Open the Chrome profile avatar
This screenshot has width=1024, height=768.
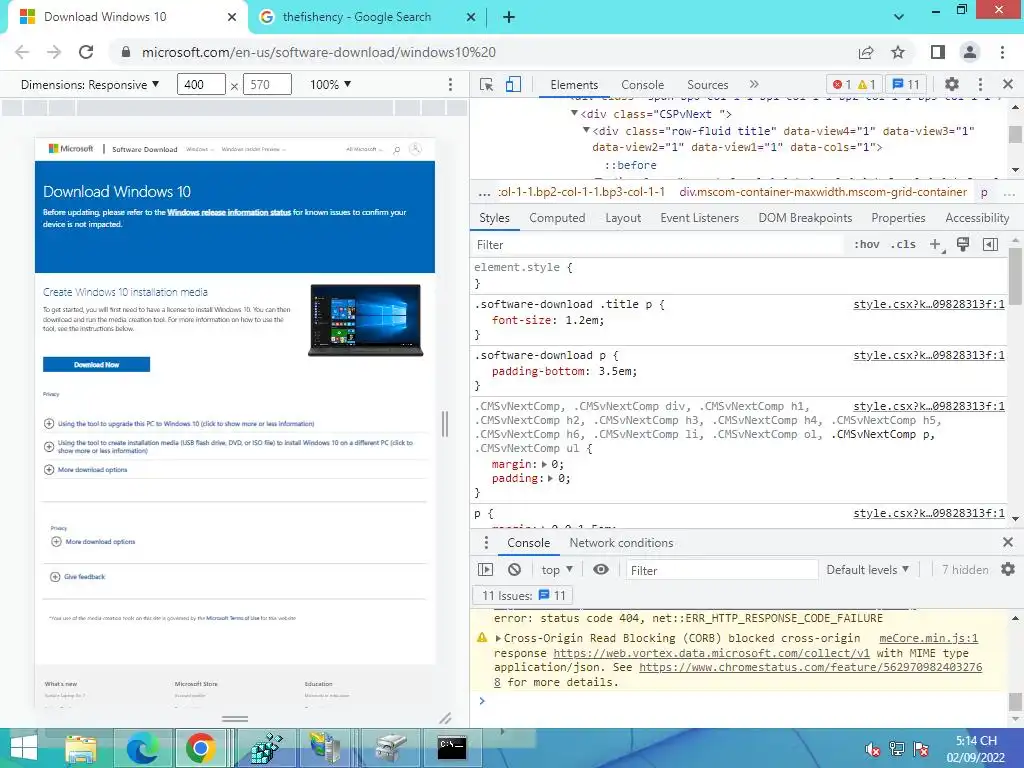(970, 52)
